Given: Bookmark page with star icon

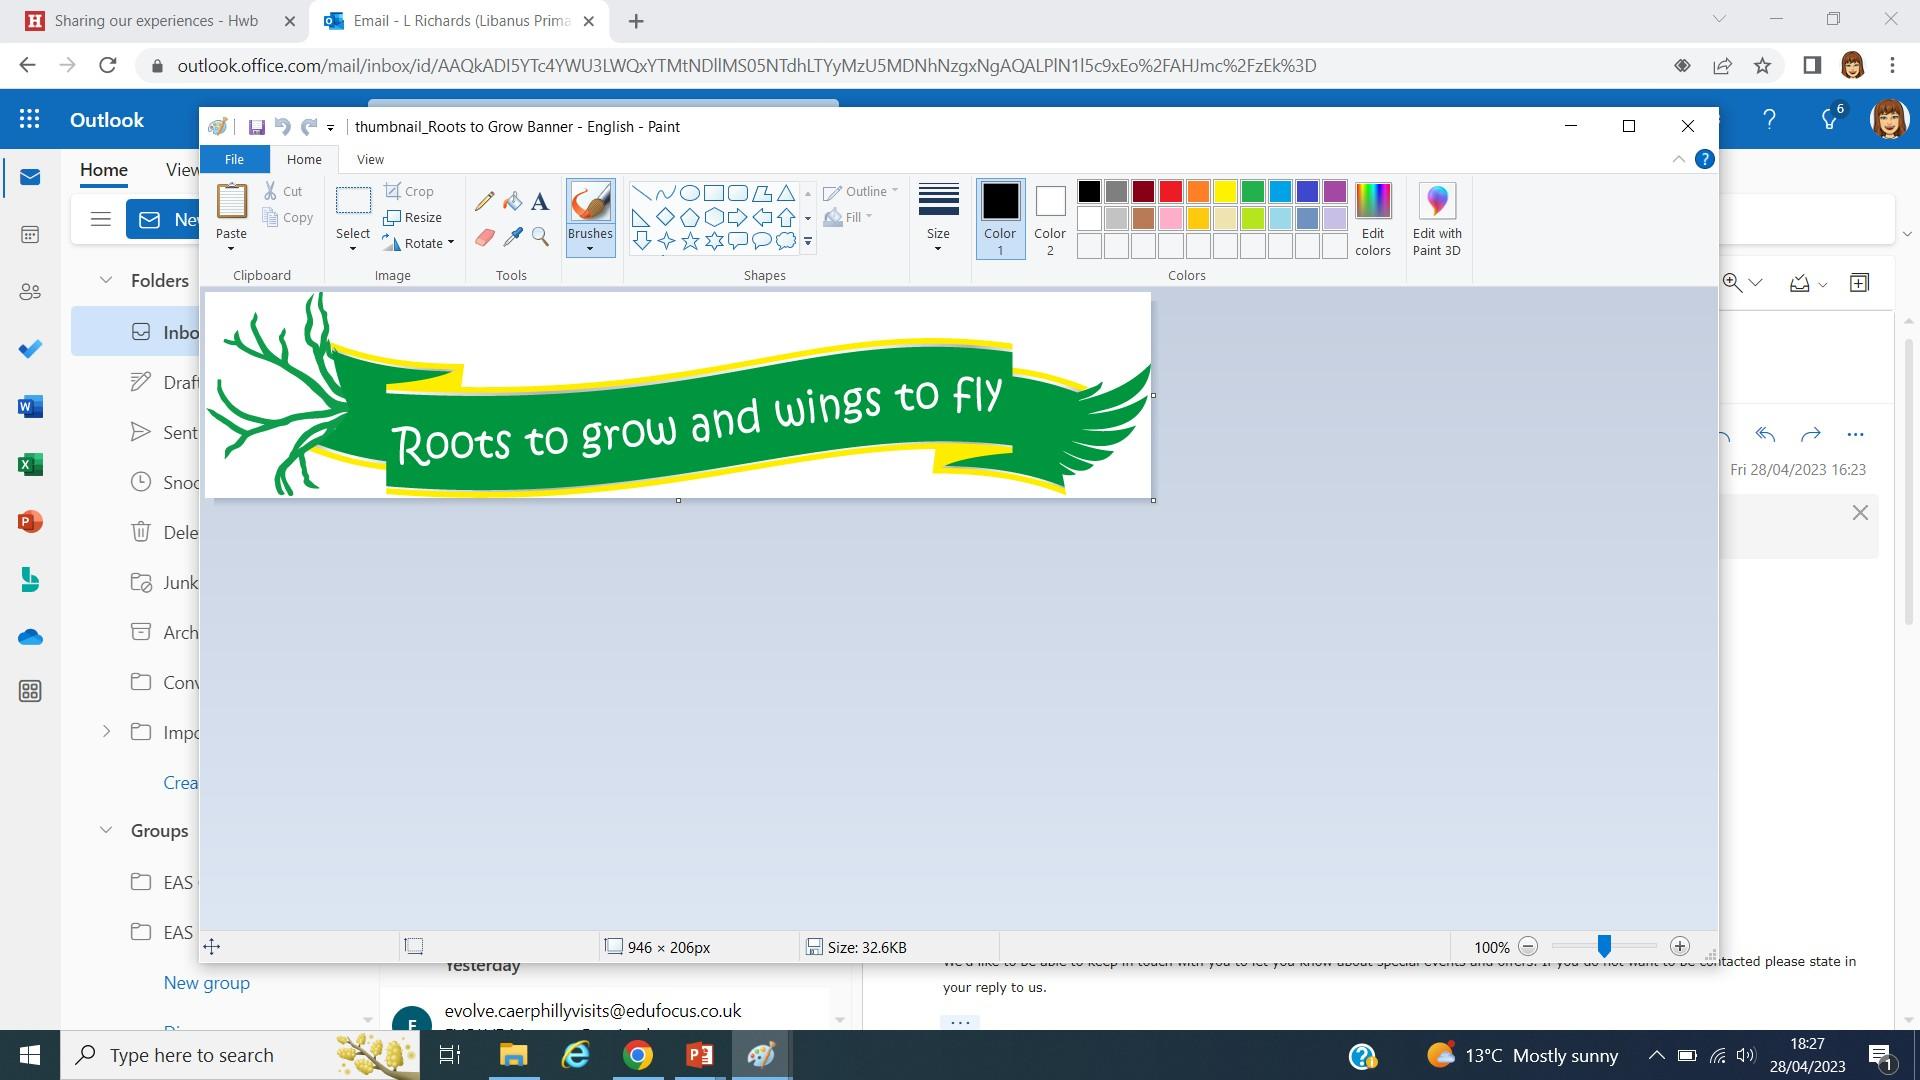Looking at the screenshot, I should coord(1762,66).
